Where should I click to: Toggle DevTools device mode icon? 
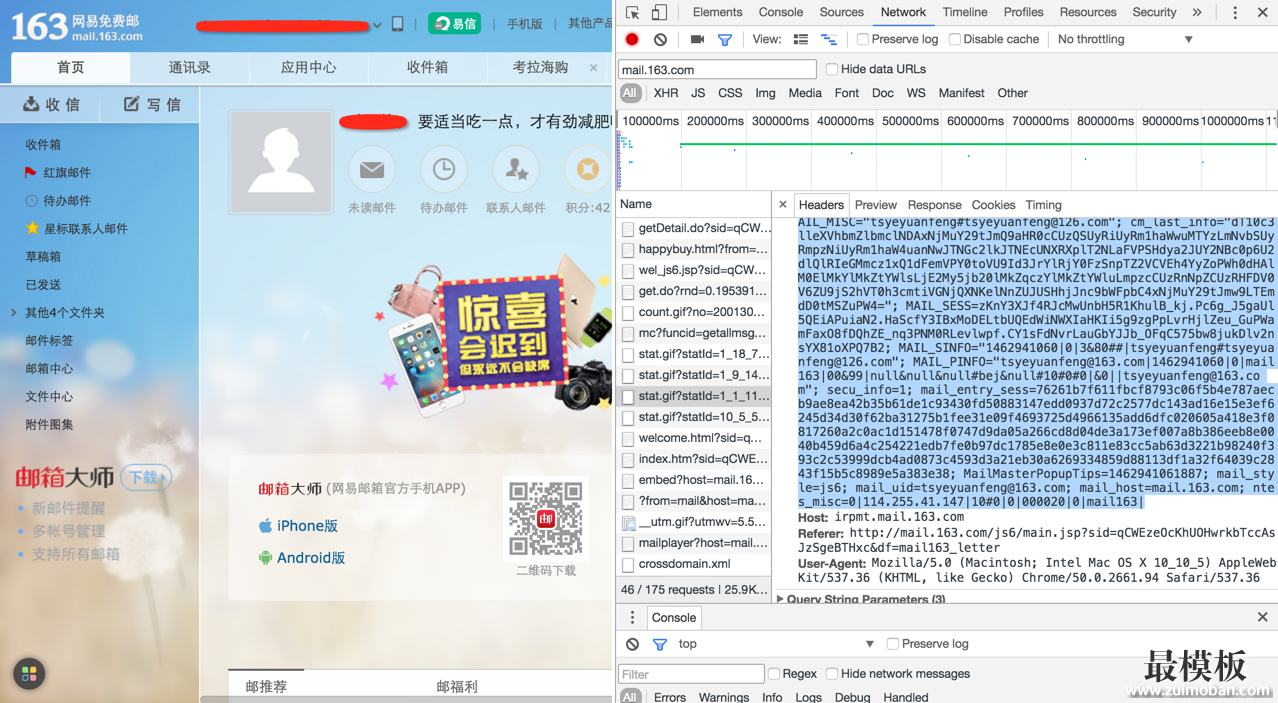[659, 13]
